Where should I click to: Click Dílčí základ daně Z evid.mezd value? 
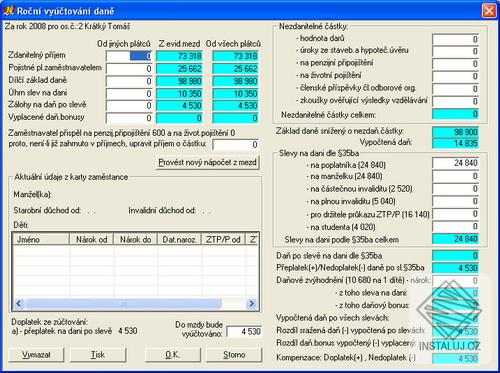pos(179,81)
